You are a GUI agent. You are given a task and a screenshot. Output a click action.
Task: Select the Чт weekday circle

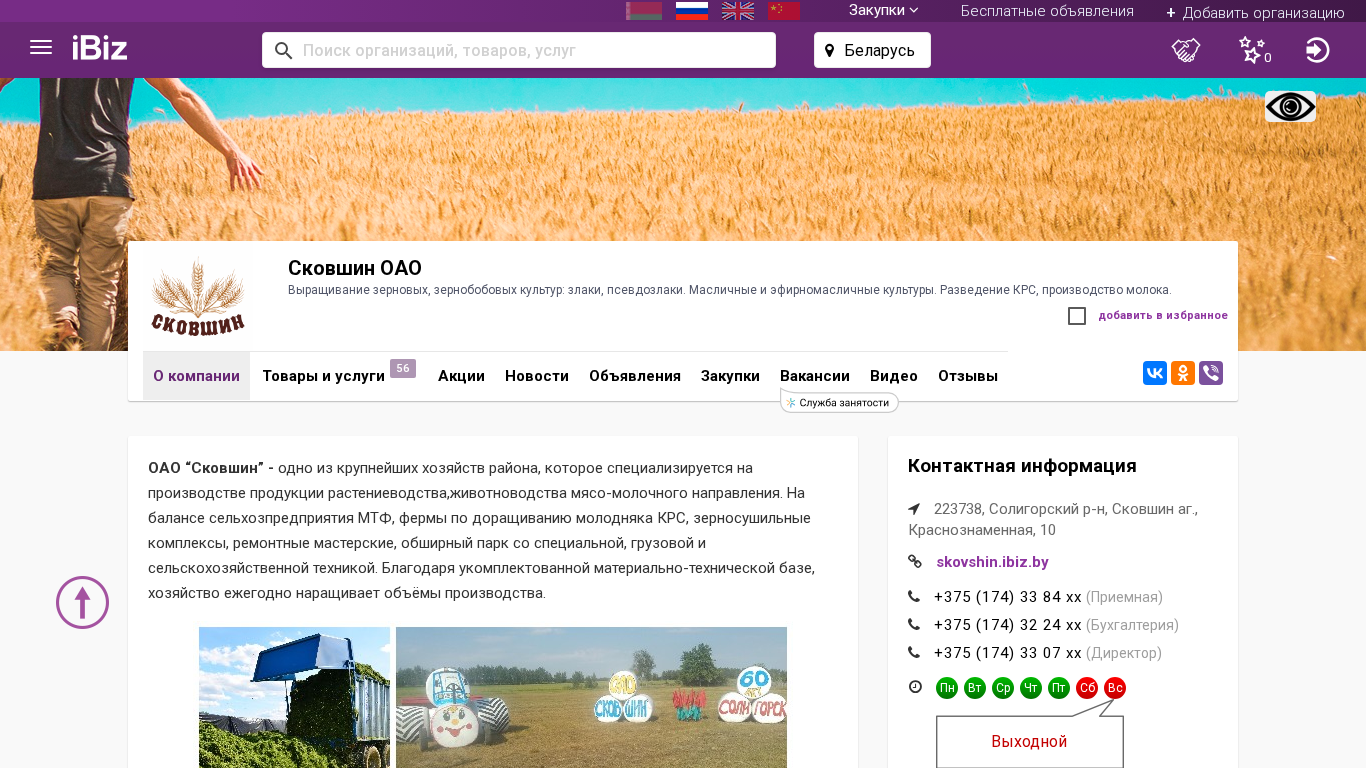[x=1031, y=688]
